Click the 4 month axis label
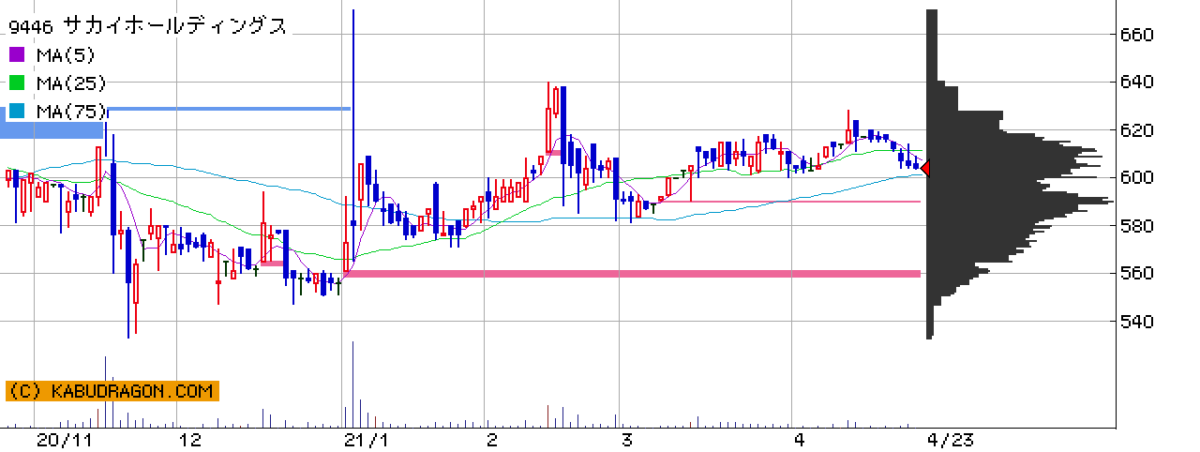 click(x=797, y=440)
